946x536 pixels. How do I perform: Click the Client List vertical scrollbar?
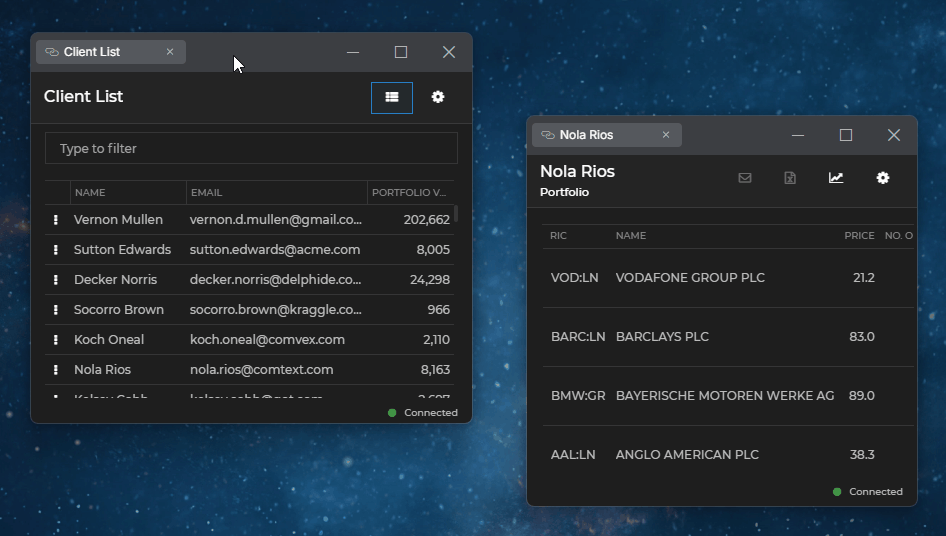pos(456,214)
